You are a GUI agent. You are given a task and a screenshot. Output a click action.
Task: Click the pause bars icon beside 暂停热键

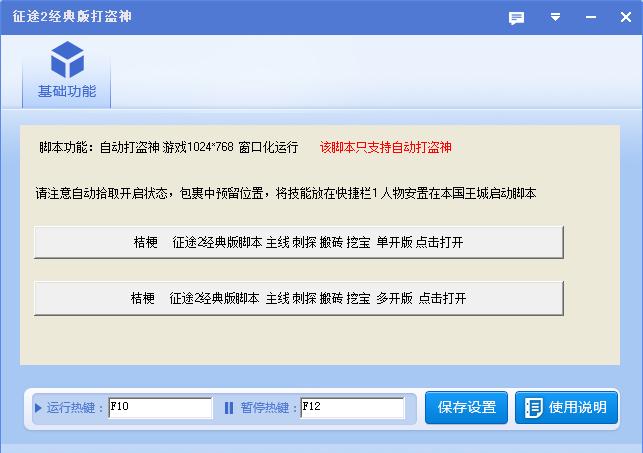tap(229, 408)
